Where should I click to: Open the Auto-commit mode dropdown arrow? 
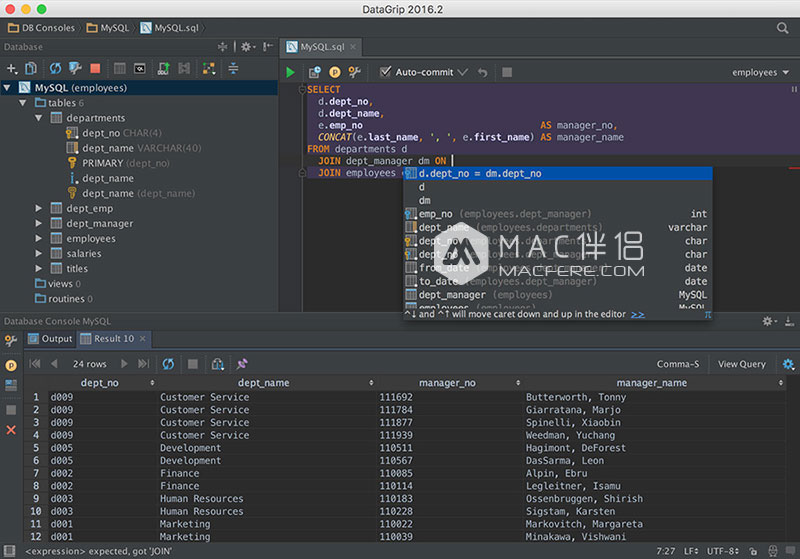click(463, 72)
